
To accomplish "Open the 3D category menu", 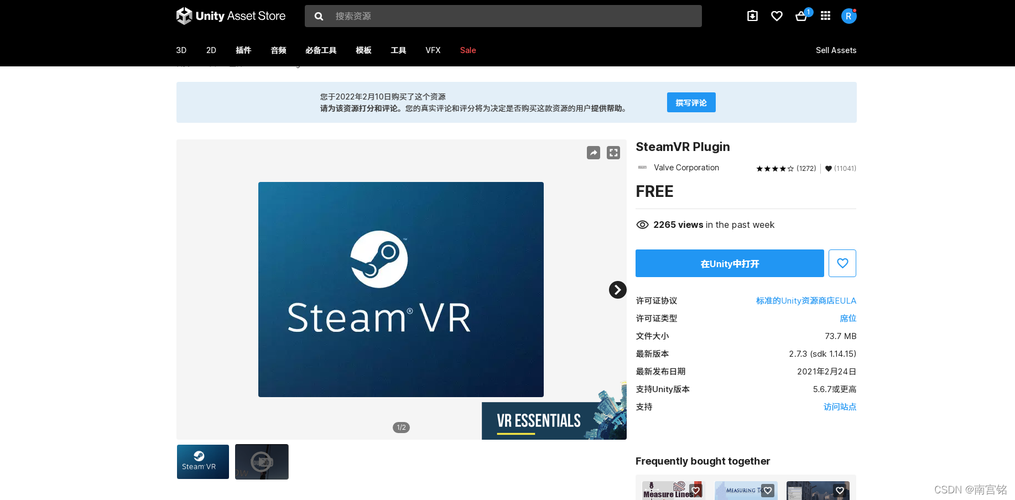I will [181, 50].
